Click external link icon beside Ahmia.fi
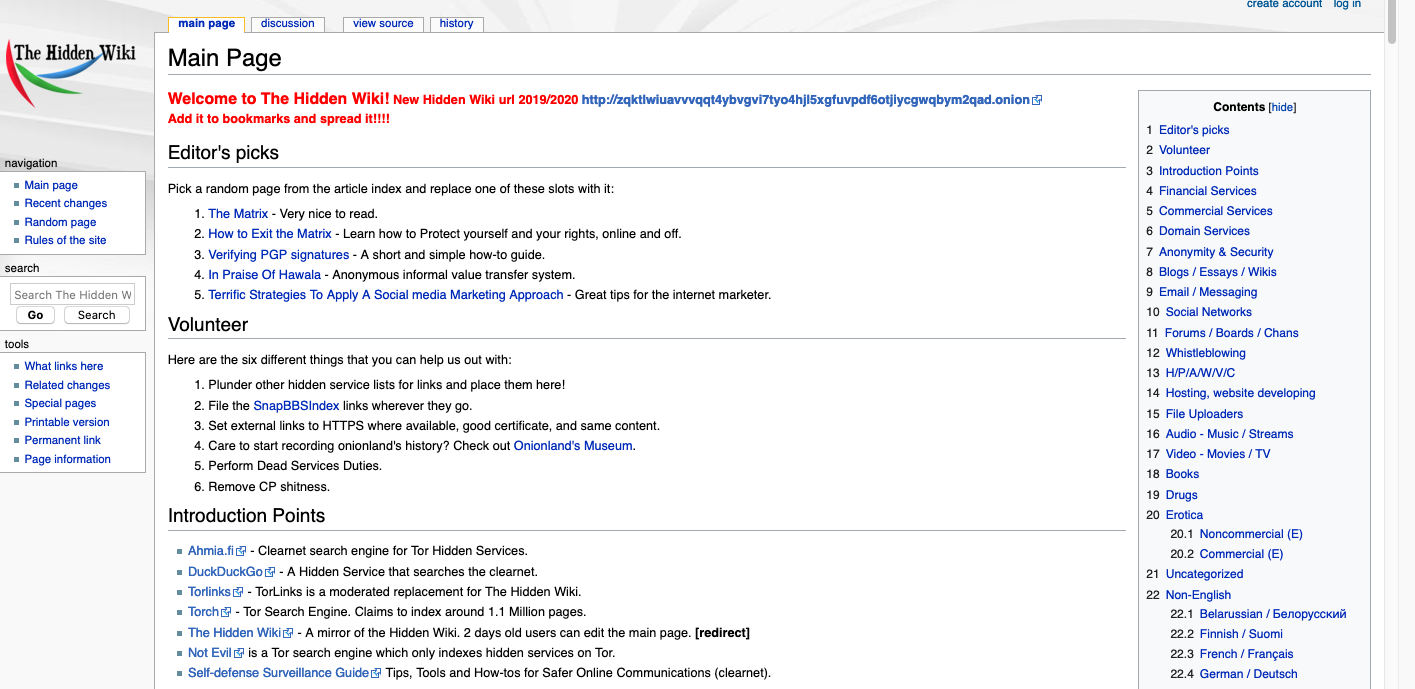1415x689 pixels. pyautogui.click(x=239, y=550)
